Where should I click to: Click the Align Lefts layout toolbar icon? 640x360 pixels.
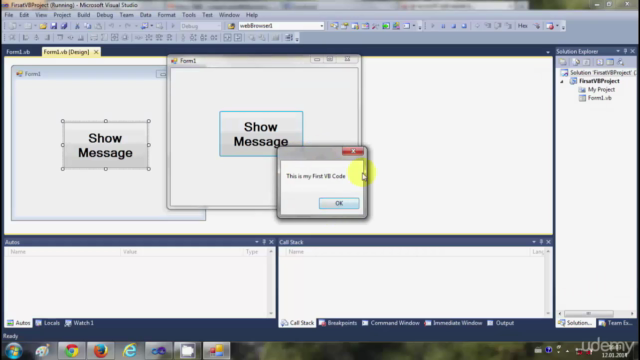tap(25, 38)
